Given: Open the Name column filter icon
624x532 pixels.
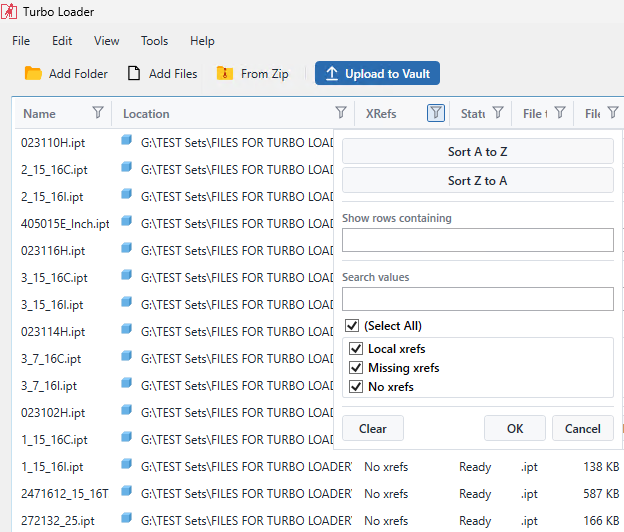Looking at the screenshot, I should [98, 113].
